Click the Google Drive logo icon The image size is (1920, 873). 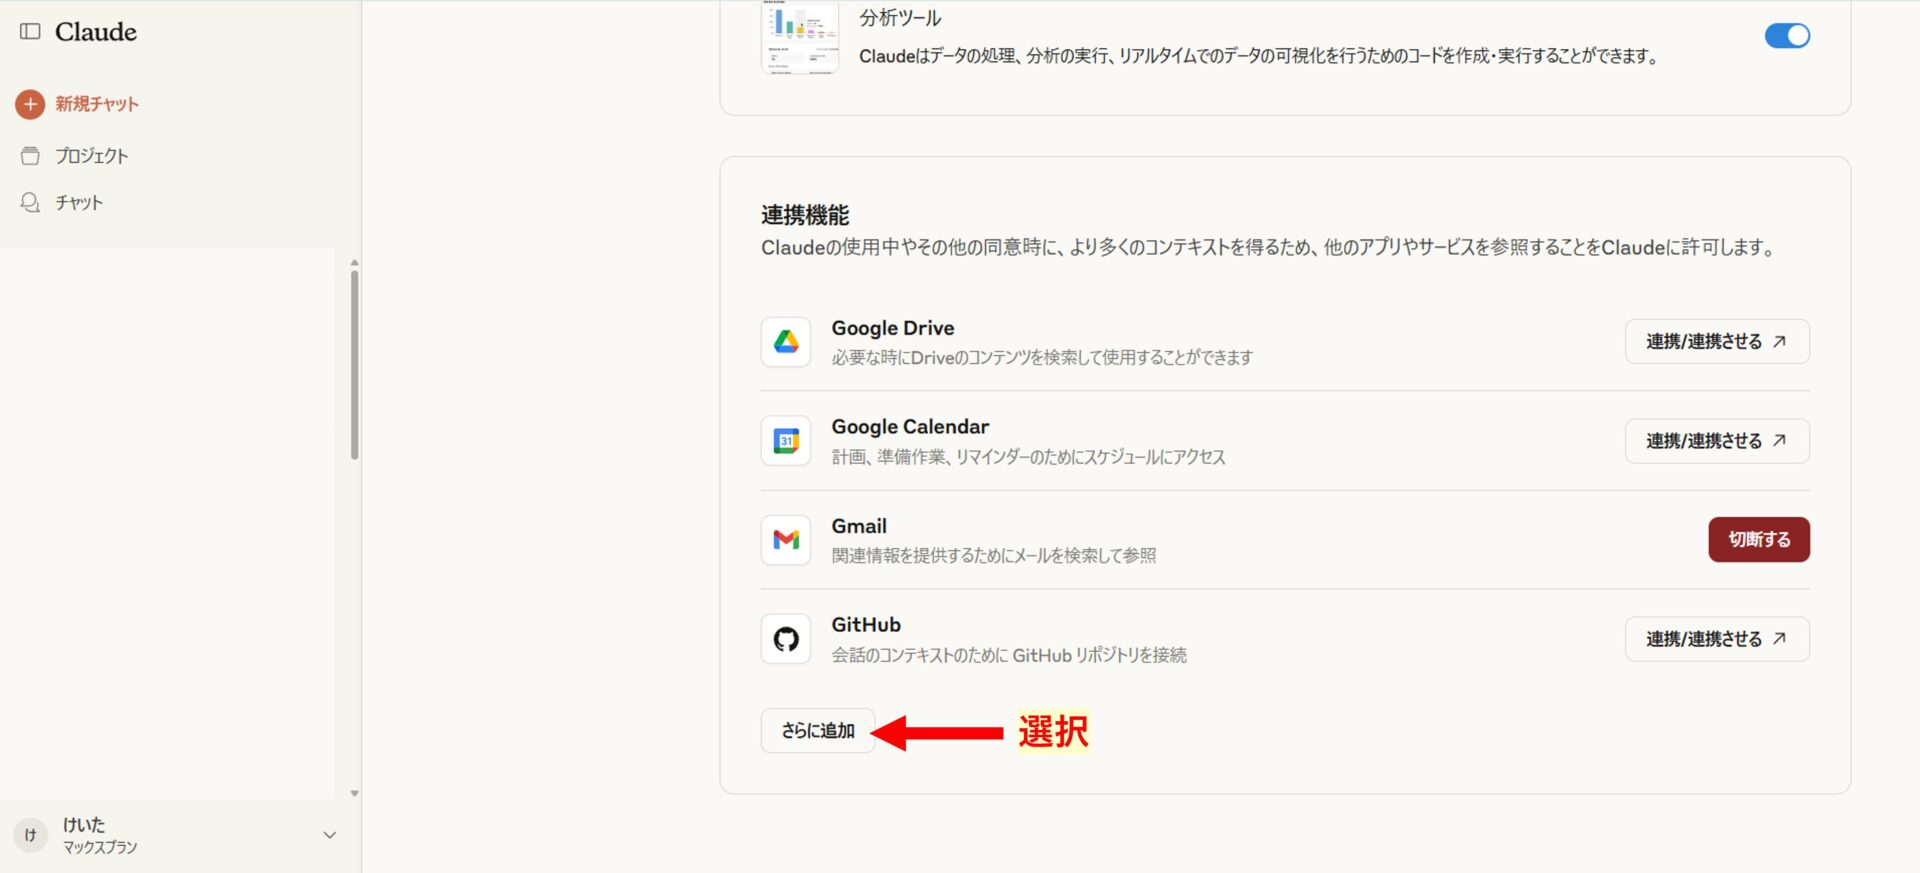pos(786,342)
